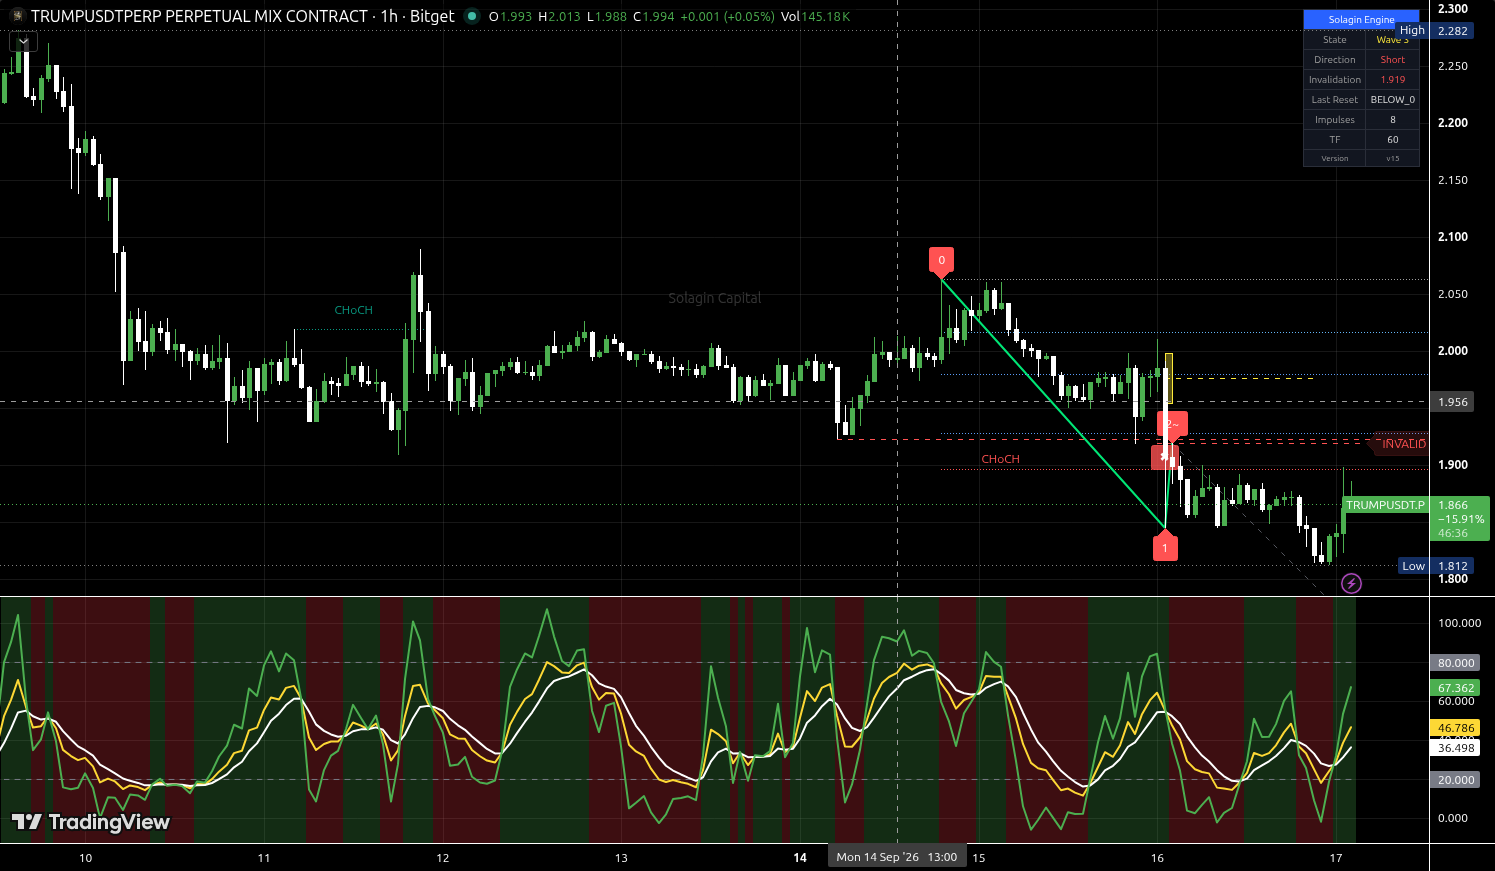Image resolution: width=1495 pixels, height=871 pixels.
Task: Click the red INVALID level label
Action: pos(1401,444)
